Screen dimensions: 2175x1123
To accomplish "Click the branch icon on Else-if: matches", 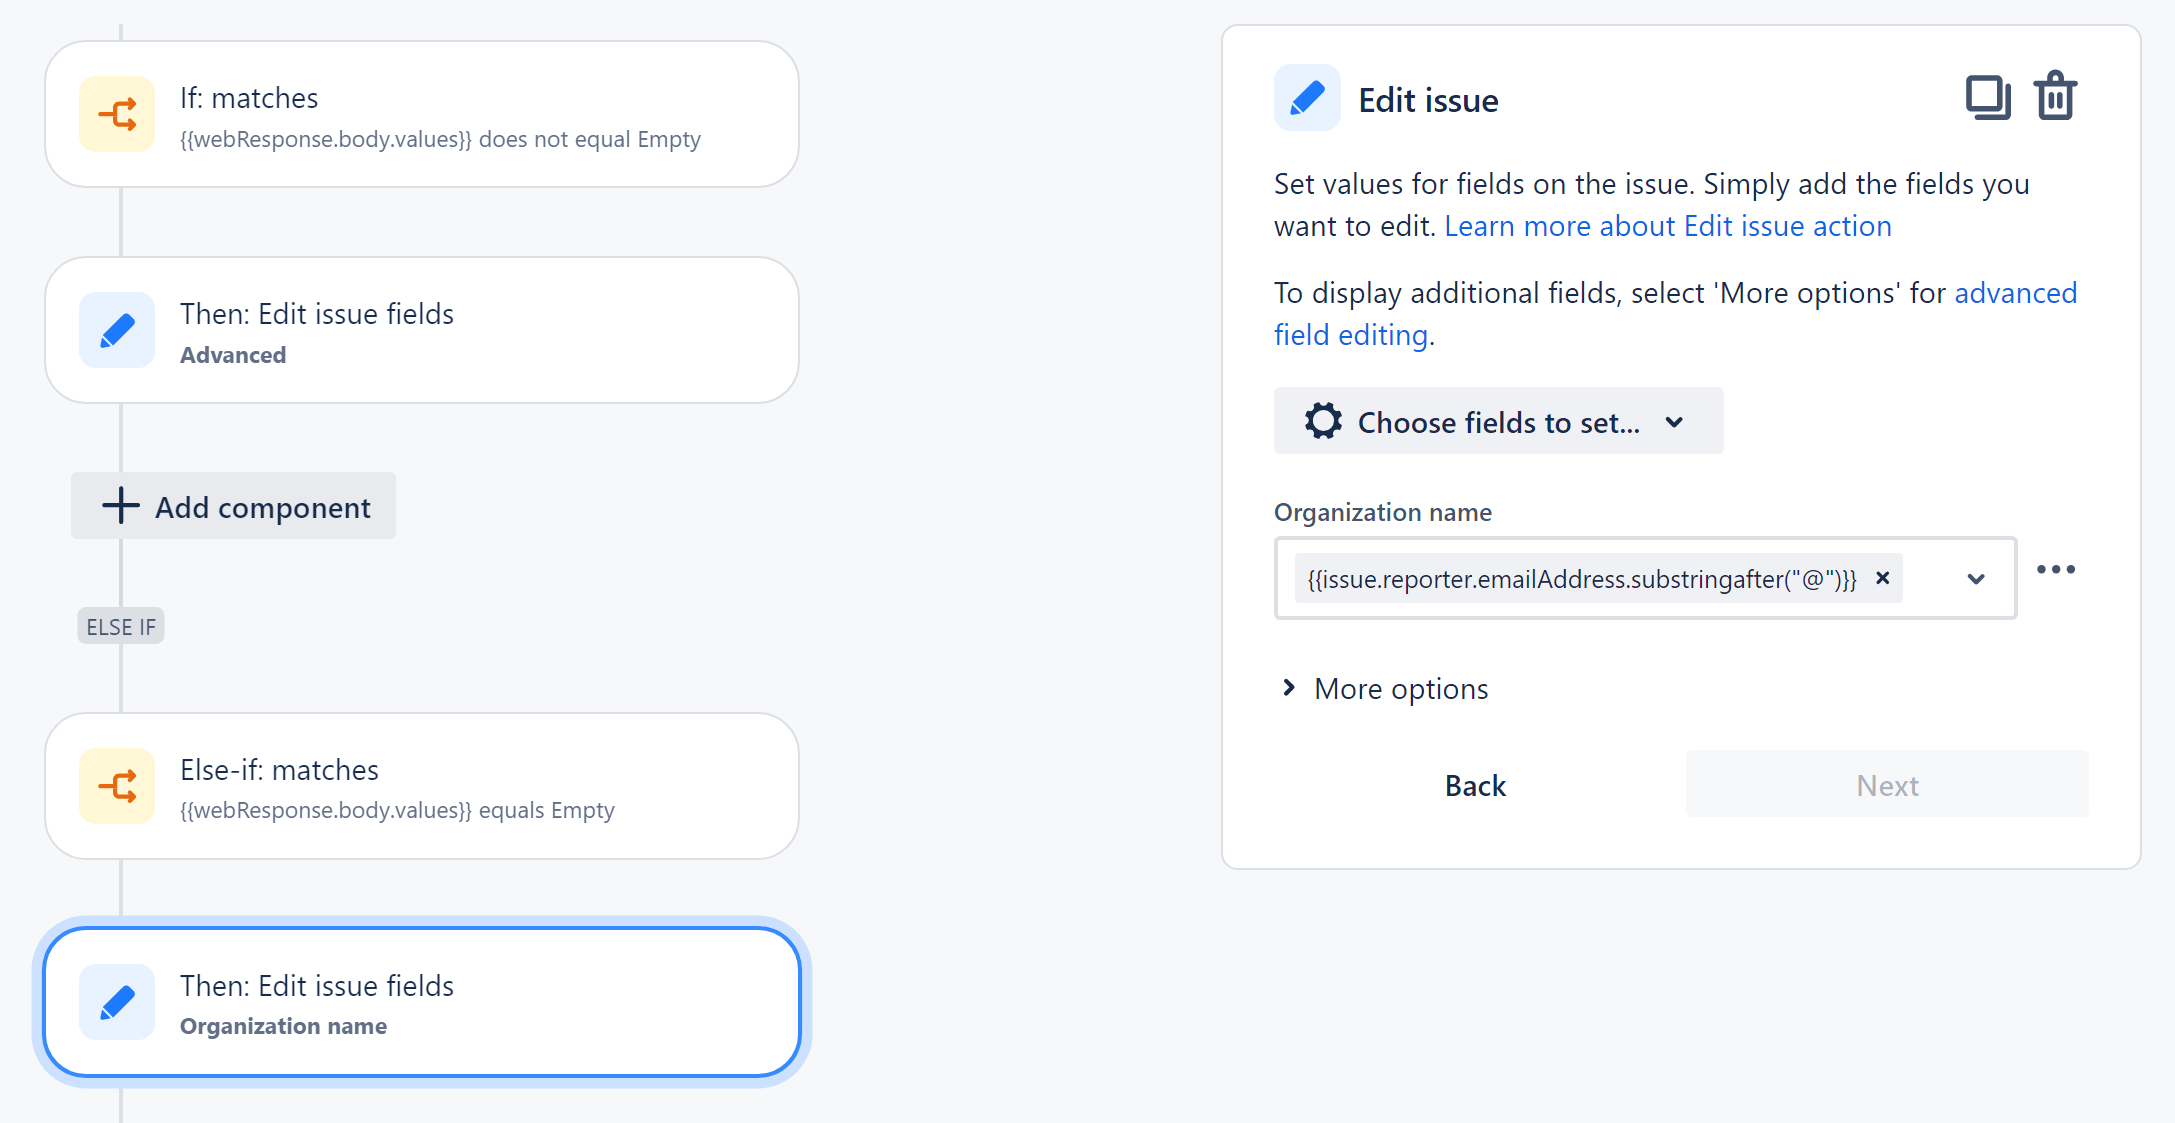I will point(118,787).
